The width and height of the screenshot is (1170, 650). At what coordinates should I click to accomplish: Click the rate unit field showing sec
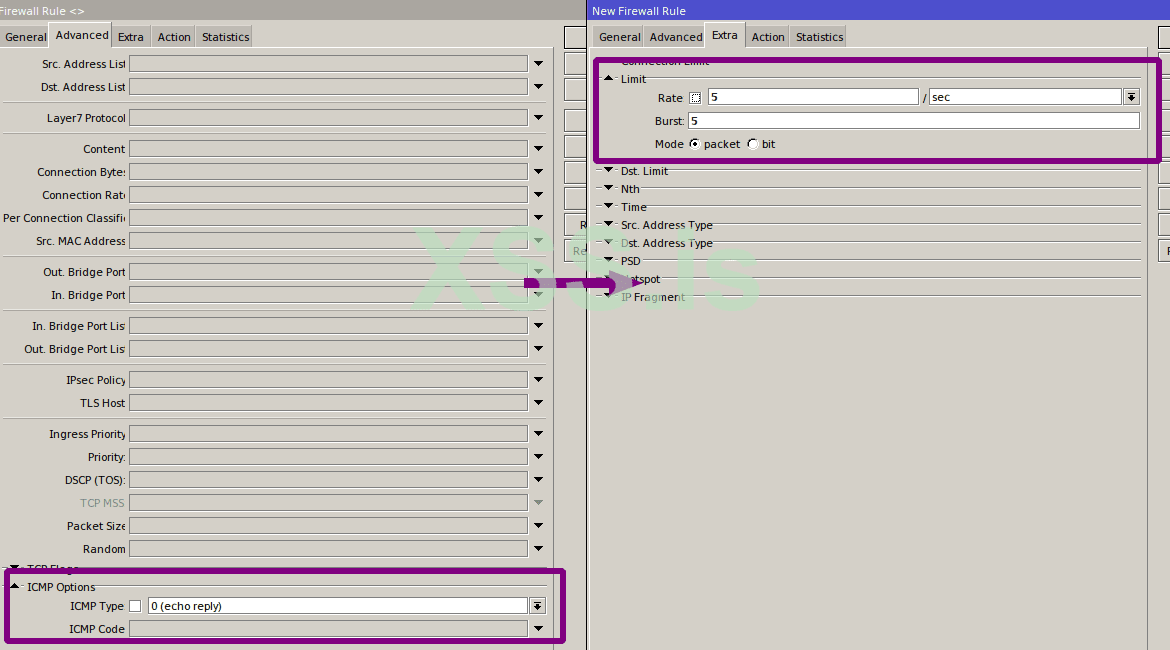pos(1025,97)
